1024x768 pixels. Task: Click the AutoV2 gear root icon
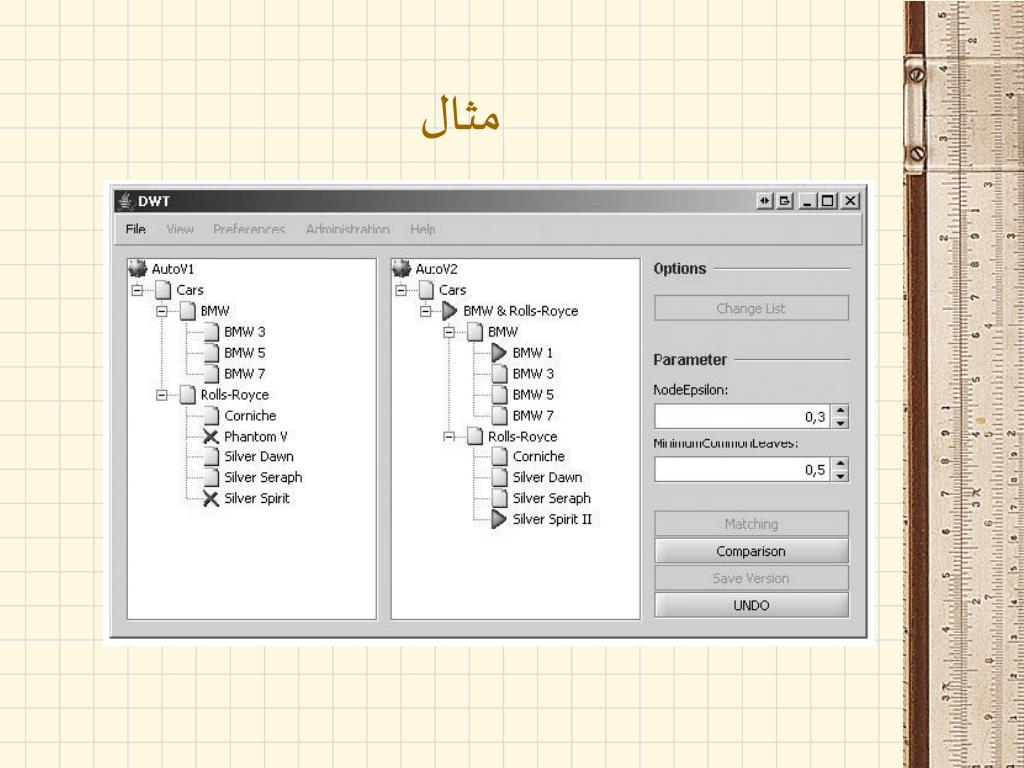(402, 268)
